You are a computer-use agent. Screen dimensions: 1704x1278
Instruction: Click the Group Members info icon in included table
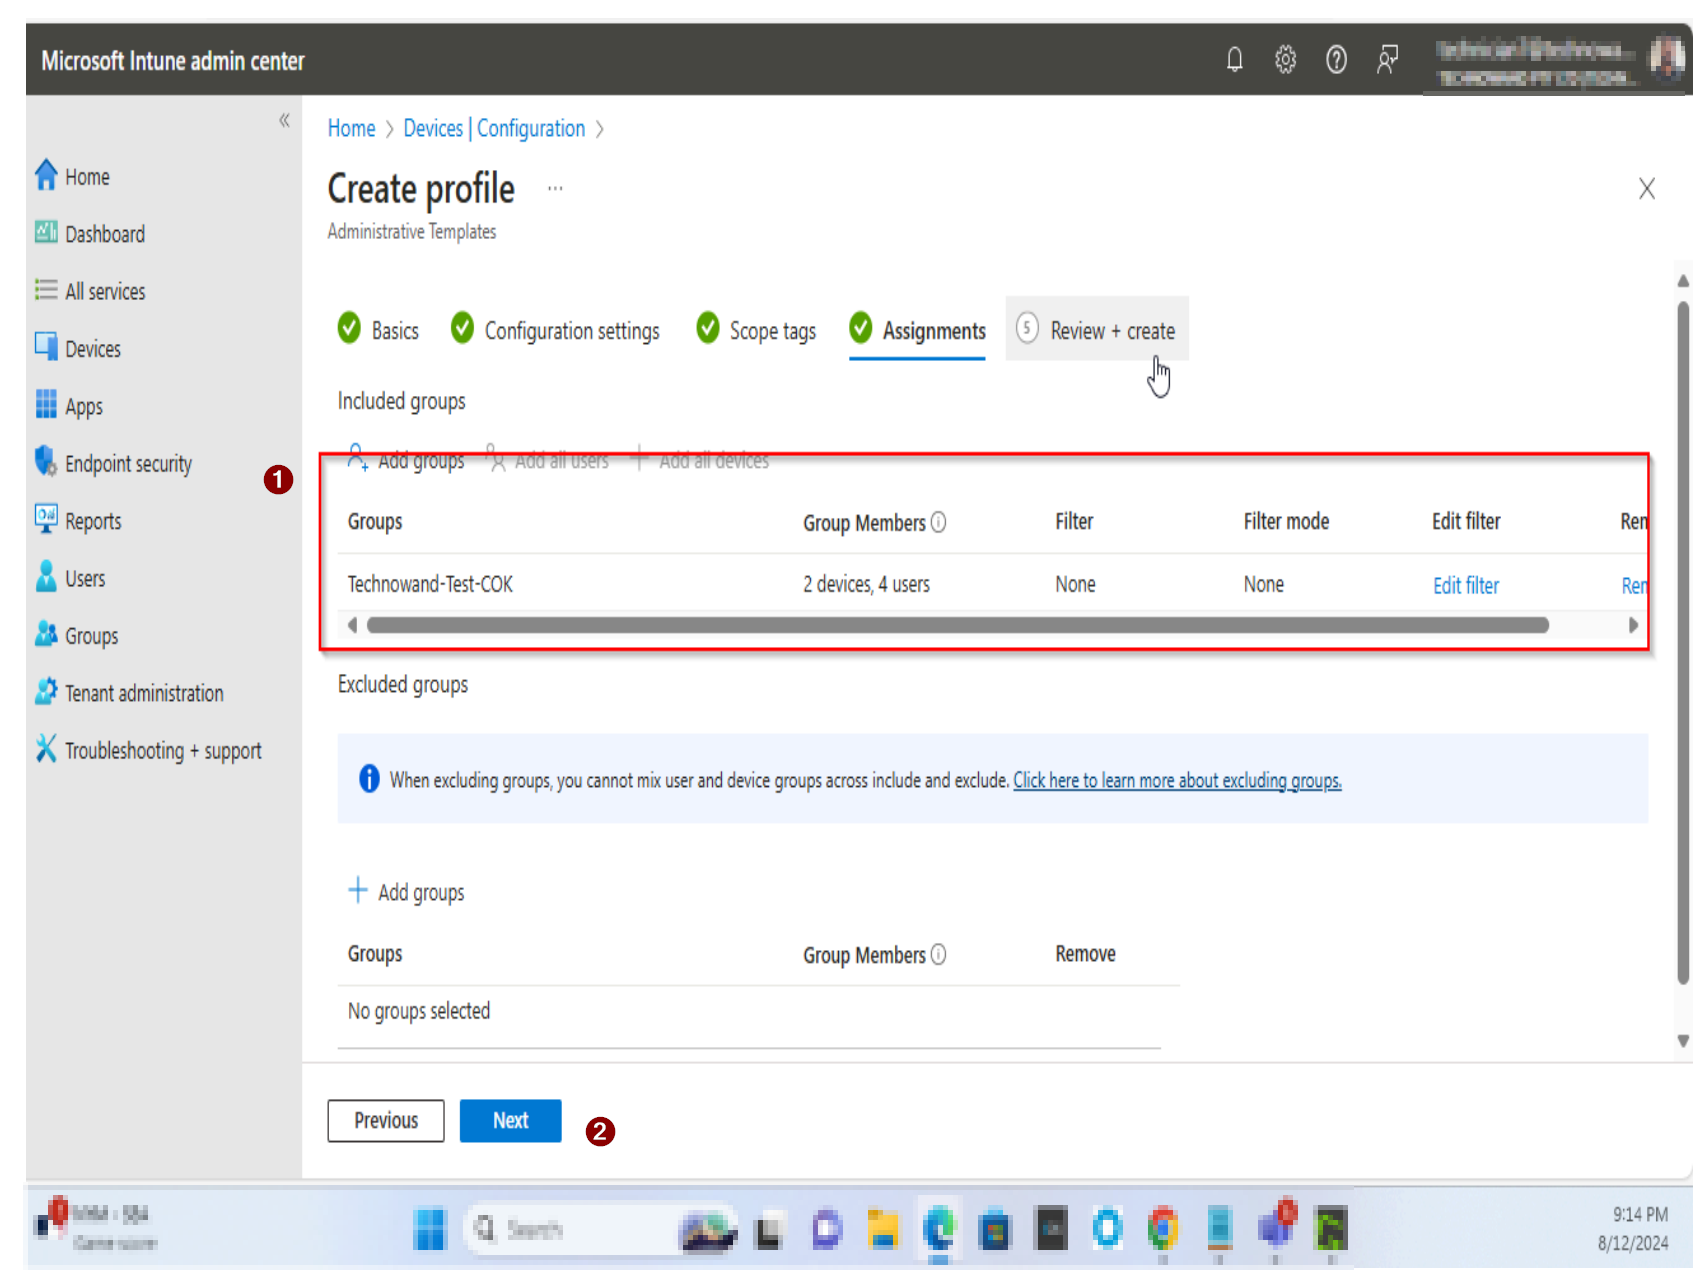(939, 522)
